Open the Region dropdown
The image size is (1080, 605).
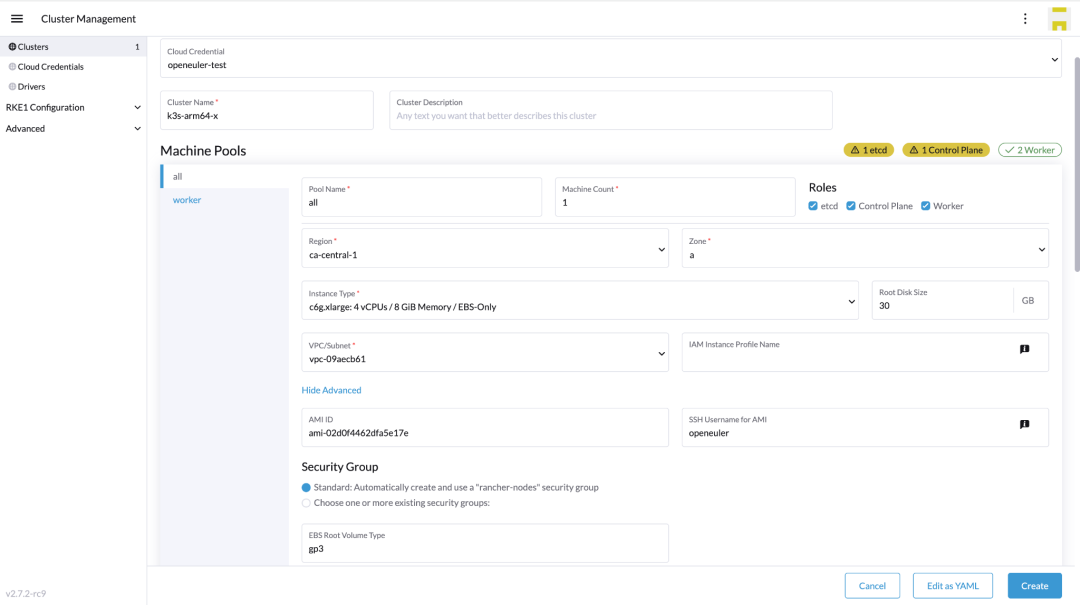[484, 248]
